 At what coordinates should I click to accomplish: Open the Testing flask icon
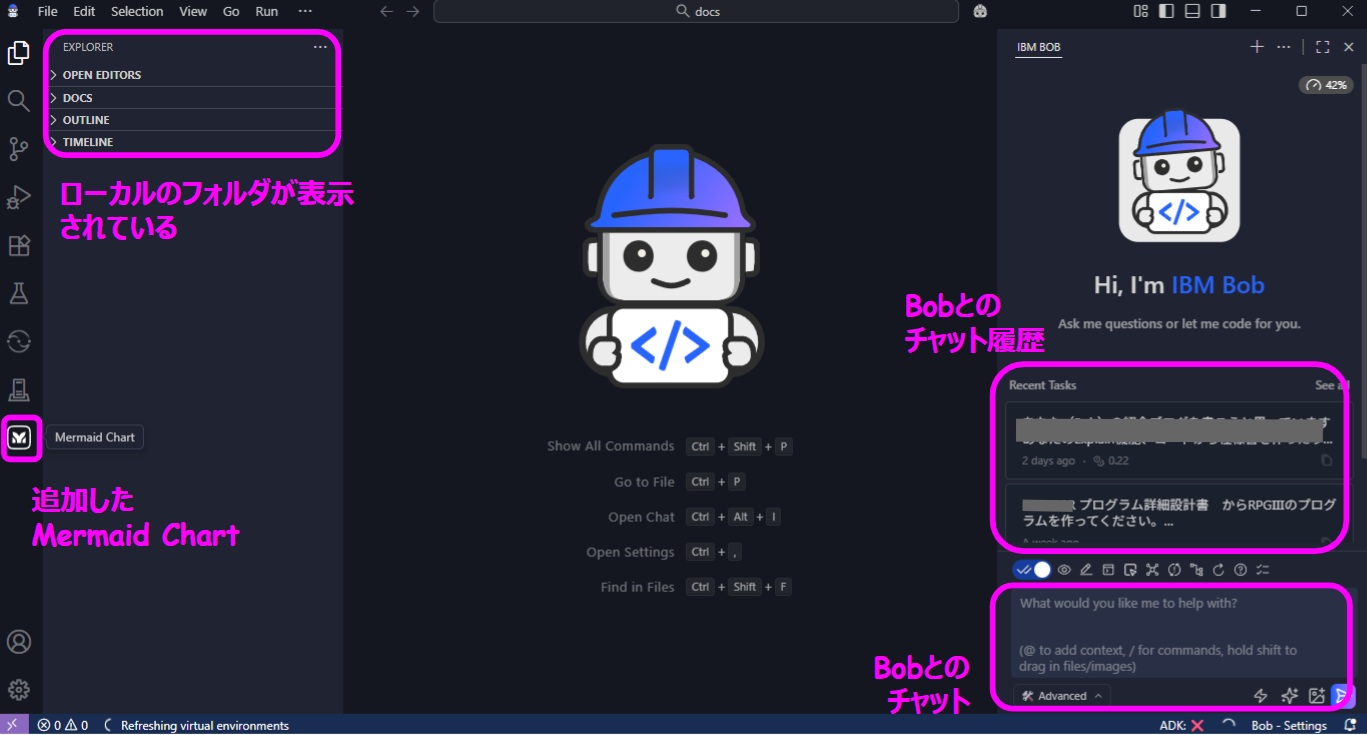tap(18, 293)
